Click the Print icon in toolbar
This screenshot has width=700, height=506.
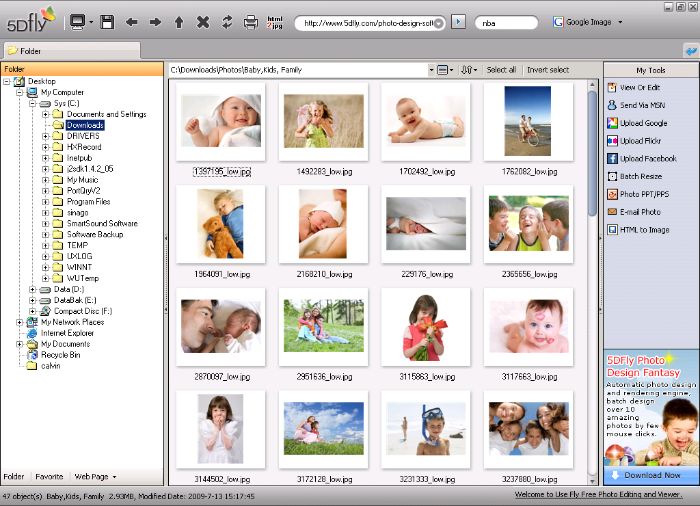pos(250,21)
